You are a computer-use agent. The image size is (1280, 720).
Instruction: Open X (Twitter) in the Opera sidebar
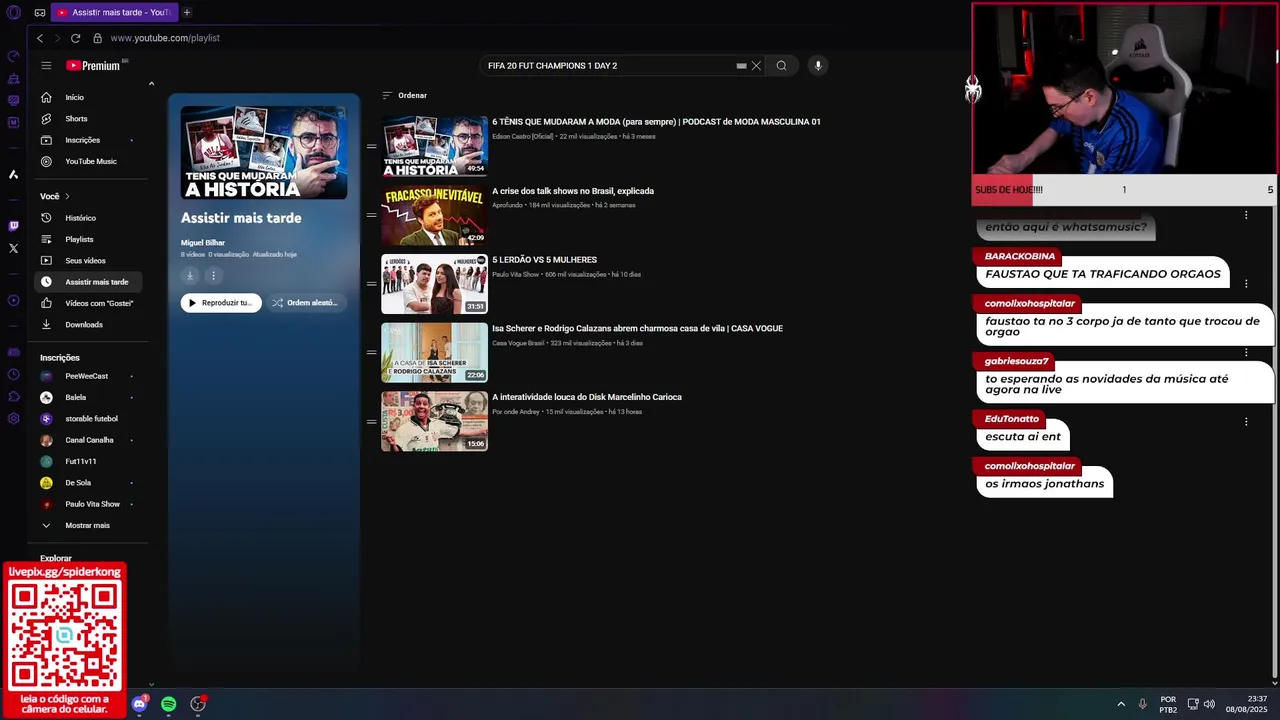[x=13, y=248]
